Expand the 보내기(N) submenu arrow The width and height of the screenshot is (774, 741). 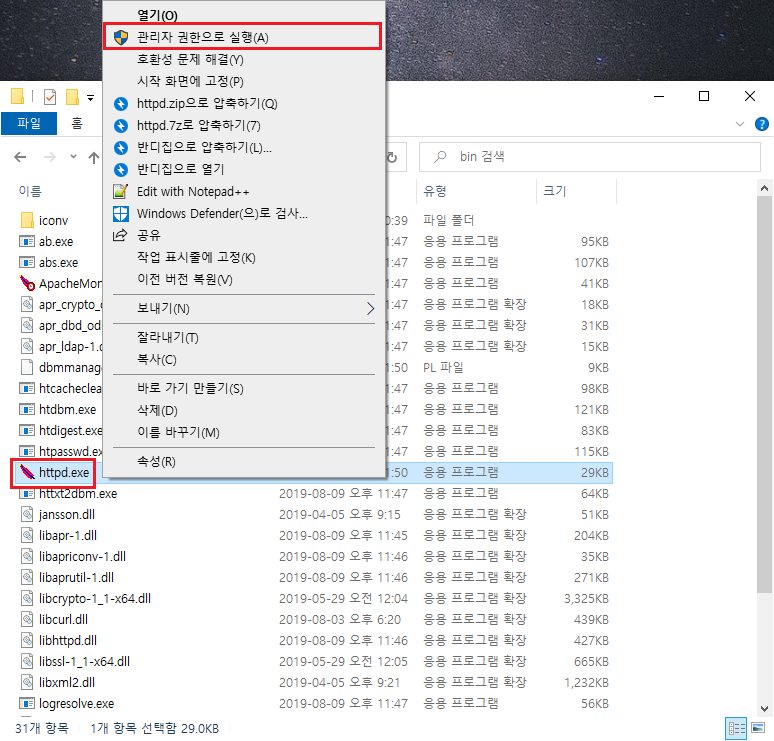[x=370, y=309]
